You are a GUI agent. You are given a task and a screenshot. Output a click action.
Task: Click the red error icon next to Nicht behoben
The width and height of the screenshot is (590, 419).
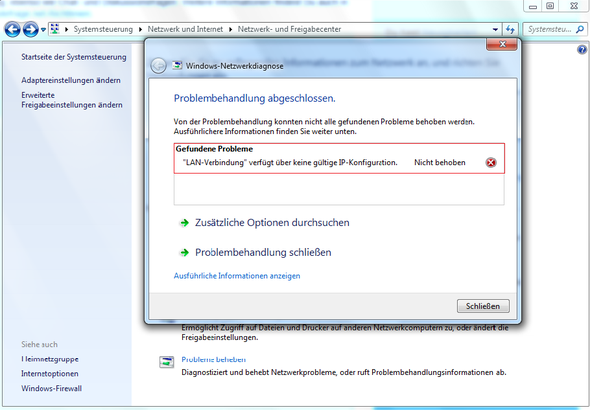pos(491,162)
